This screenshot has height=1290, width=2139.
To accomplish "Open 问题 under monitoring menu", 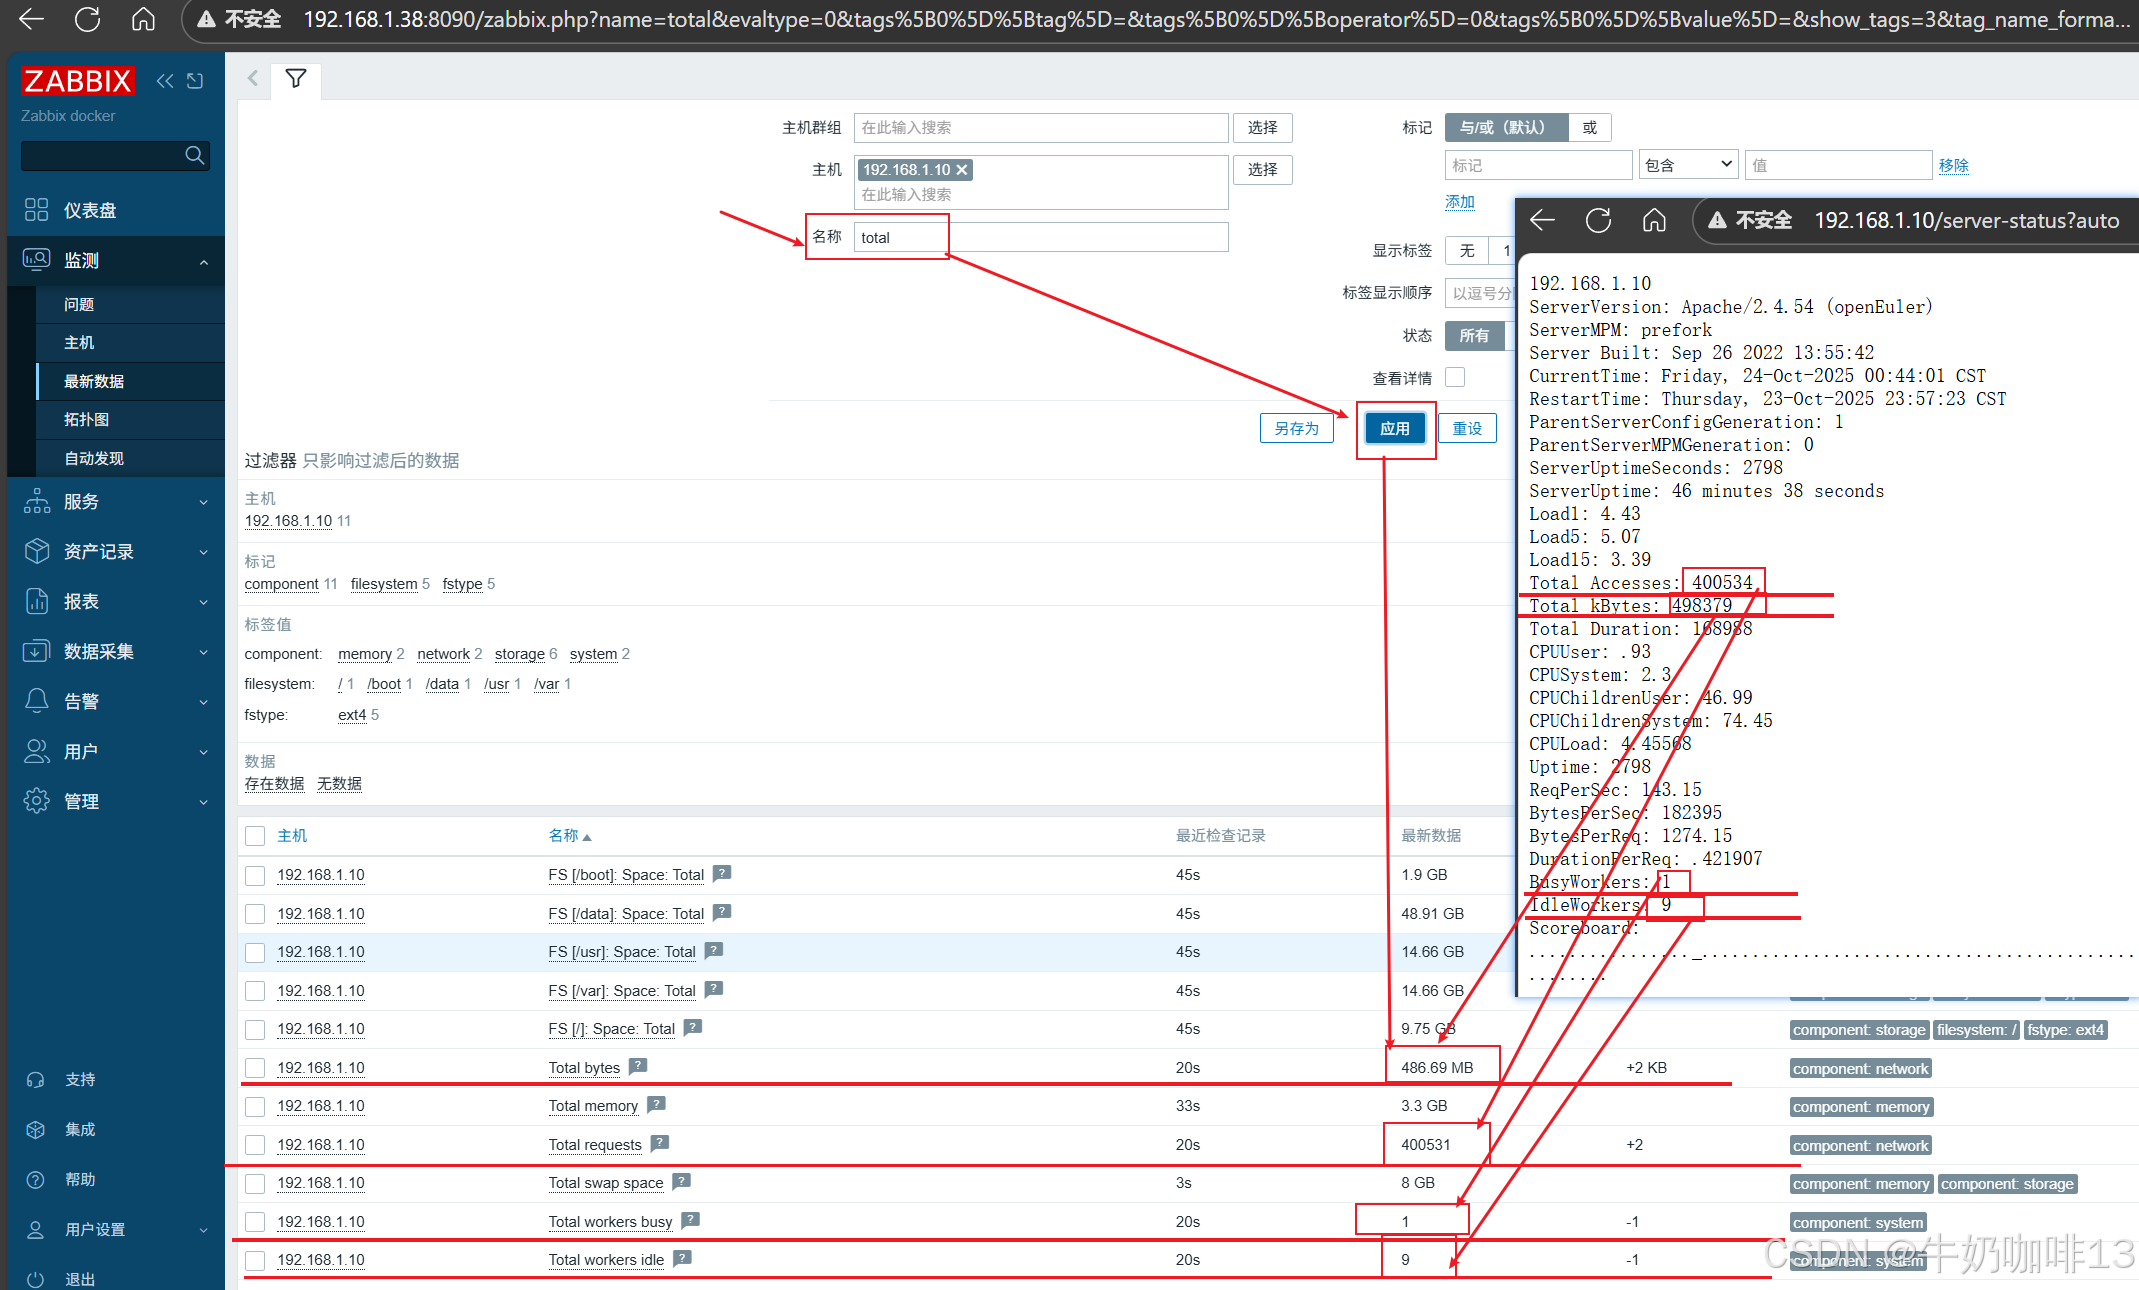I will [79, 304].
